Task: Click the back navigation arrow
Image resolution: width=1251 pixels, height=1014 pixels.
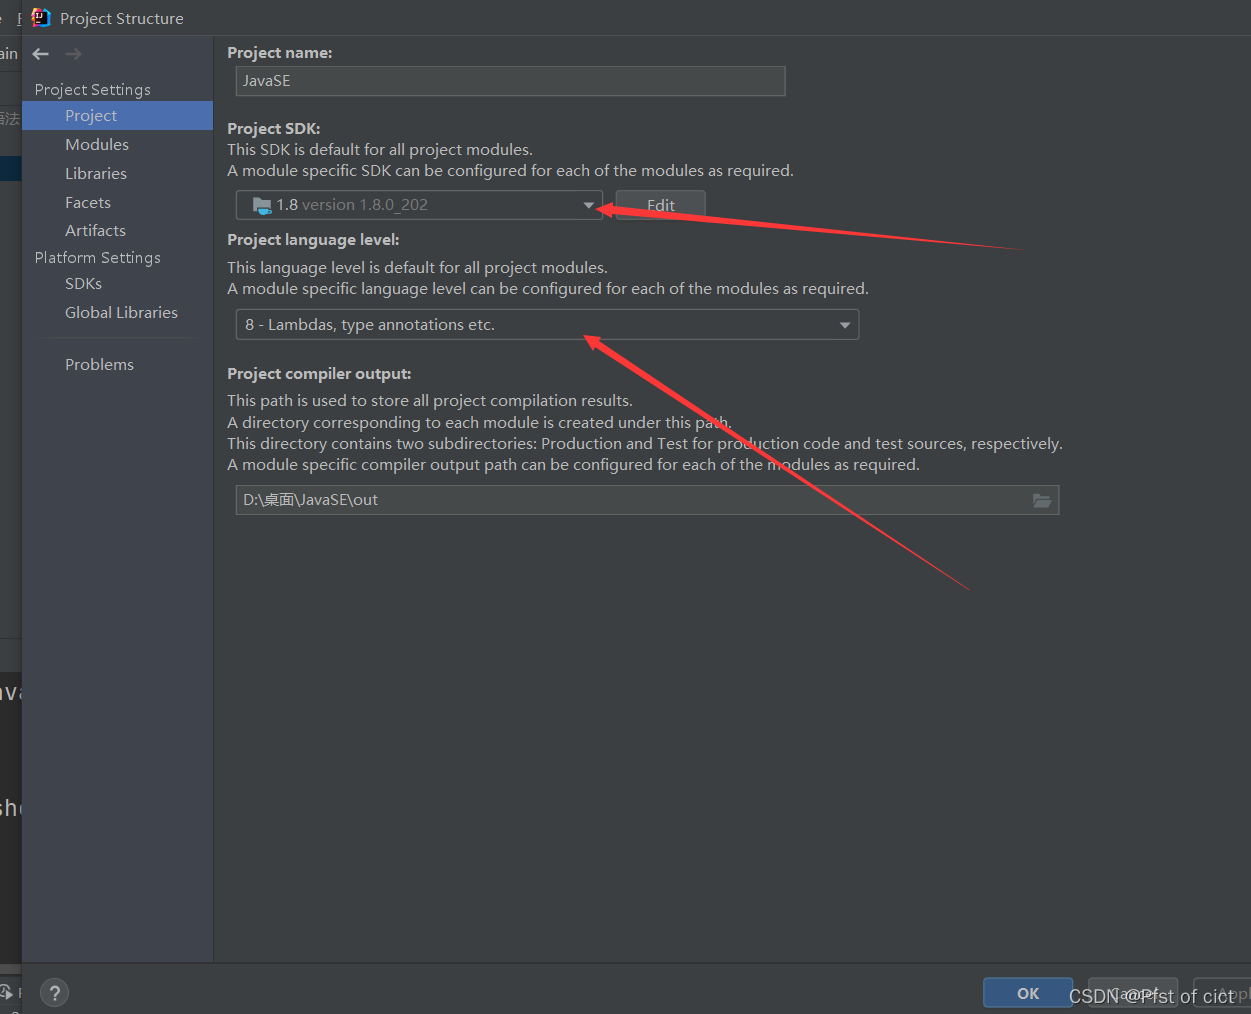Action: pos(41,54)
